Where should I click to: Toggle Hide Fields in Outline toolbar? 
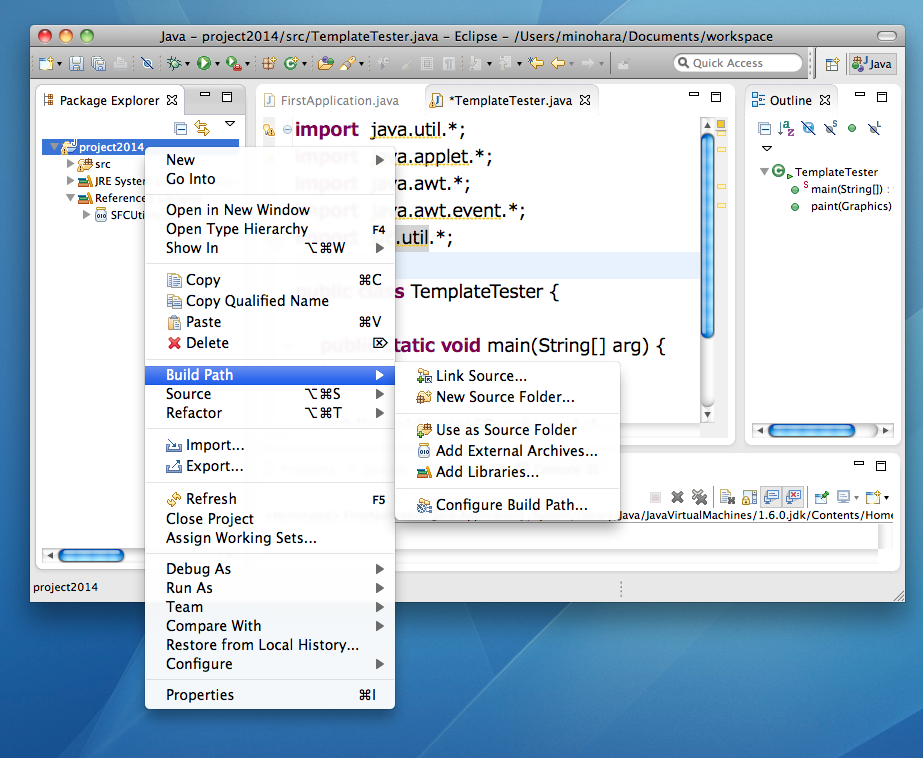click(x=808, y=128)
